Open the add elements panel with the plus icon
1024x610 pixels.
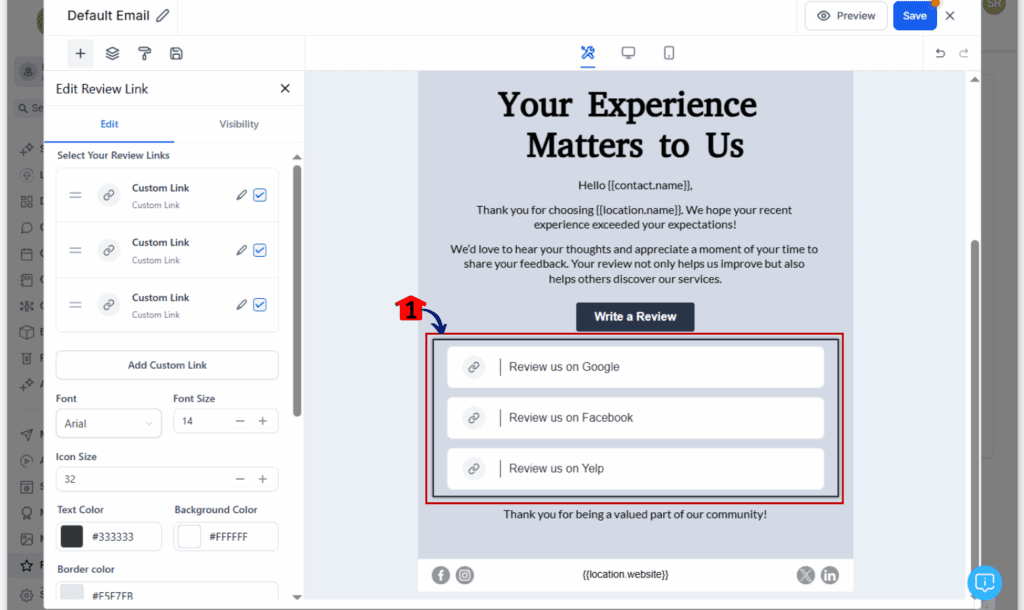[x=80, y=53]
